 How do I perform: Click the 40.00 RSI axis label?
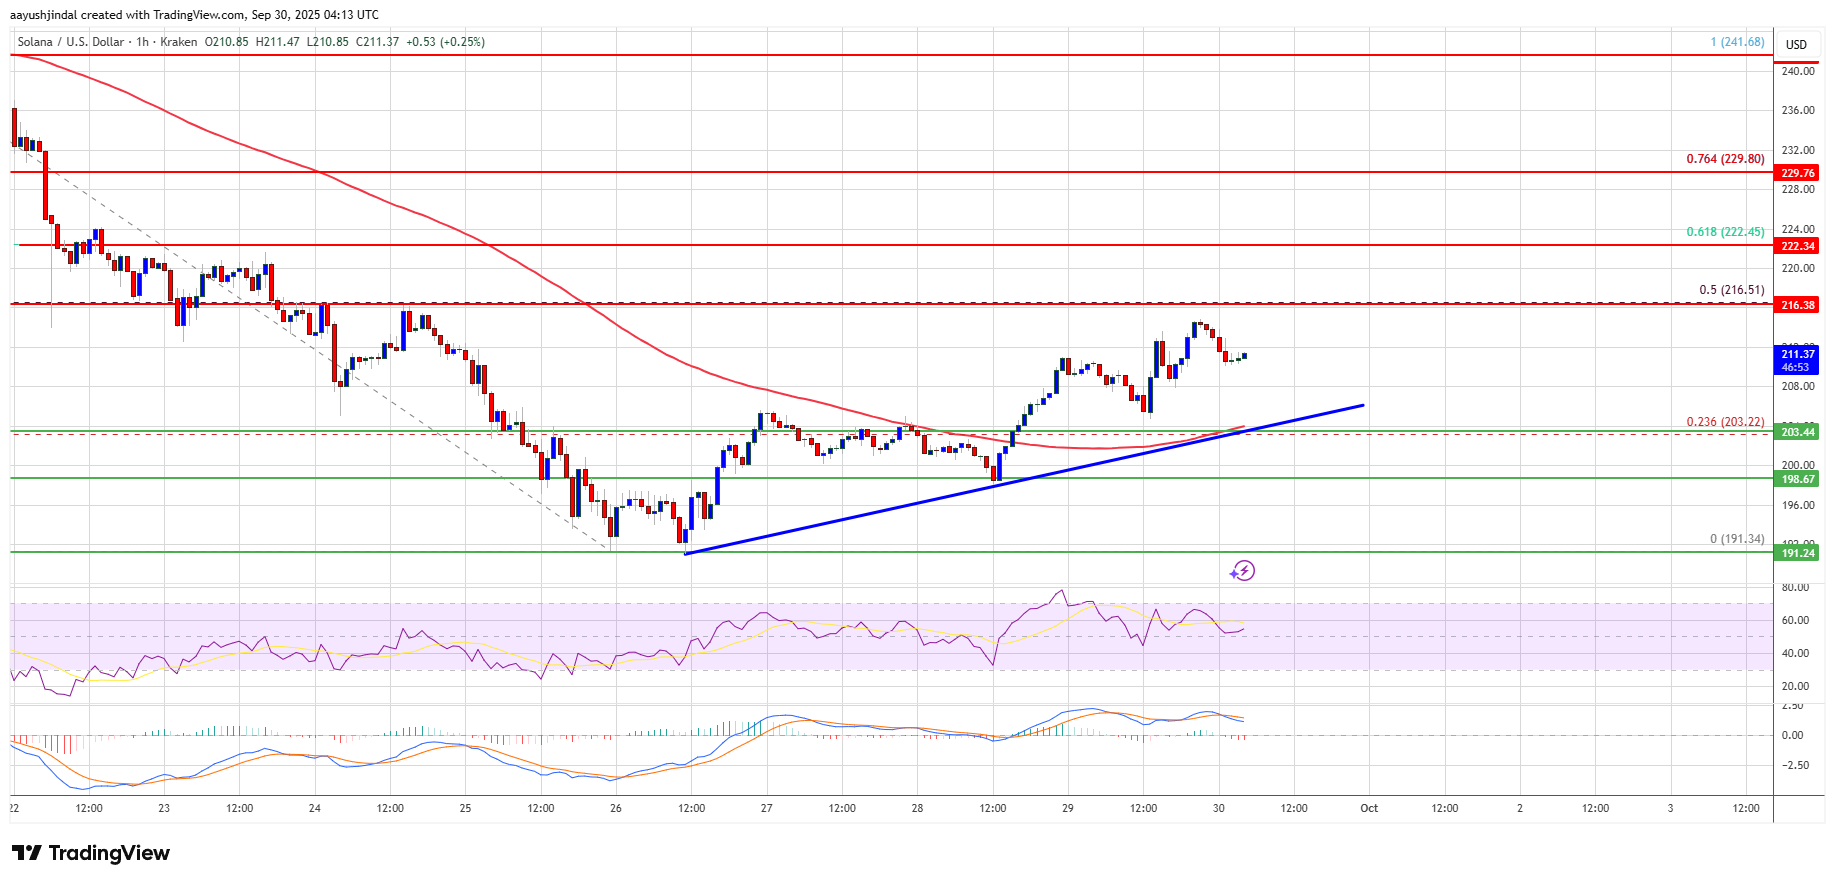point(1795,654)
